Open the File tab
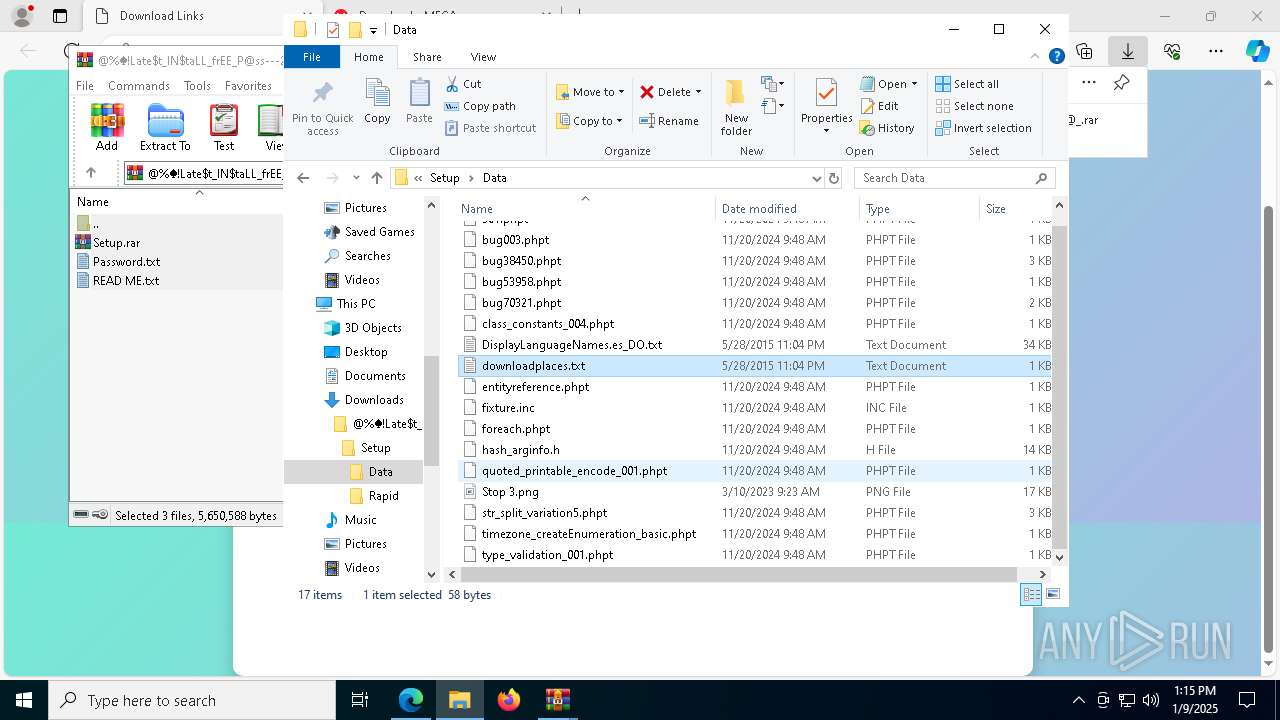 (x=312, y=57)
